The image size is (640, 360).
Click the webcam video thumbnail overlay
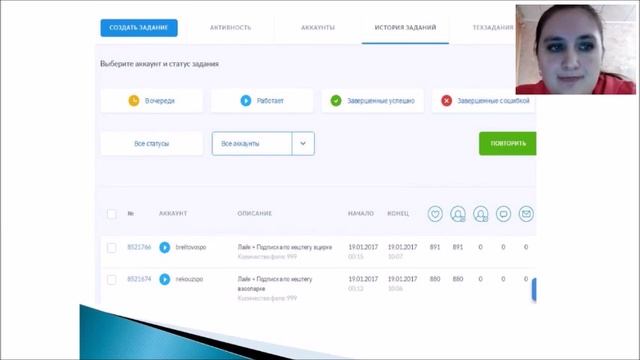[576, 49]
